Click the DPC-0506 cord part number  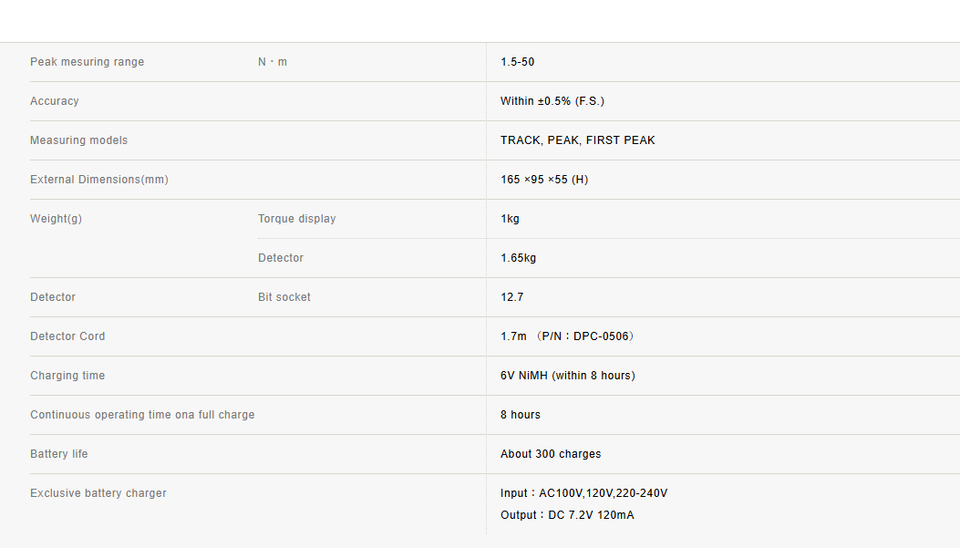pyautogui.click(x=601, y=336)
